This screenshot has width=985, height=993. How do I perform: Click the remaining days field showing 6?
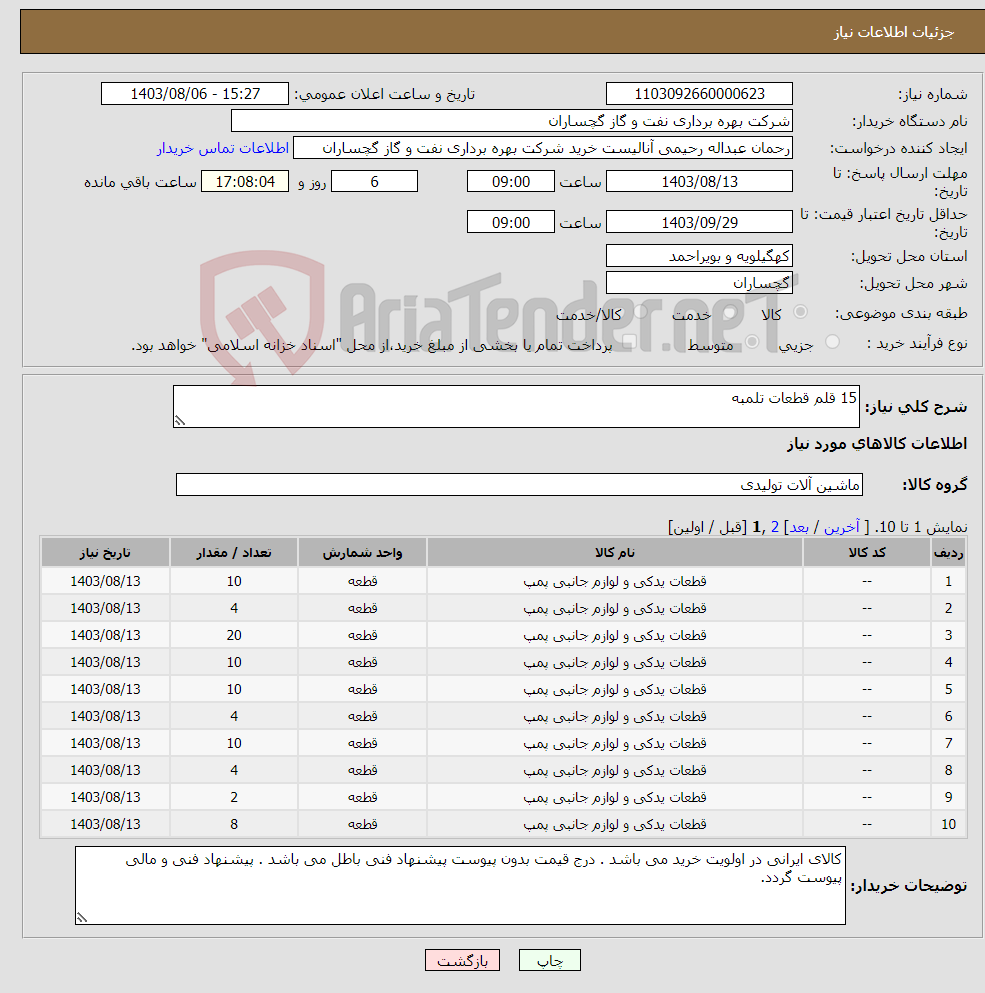coord(374,182)
